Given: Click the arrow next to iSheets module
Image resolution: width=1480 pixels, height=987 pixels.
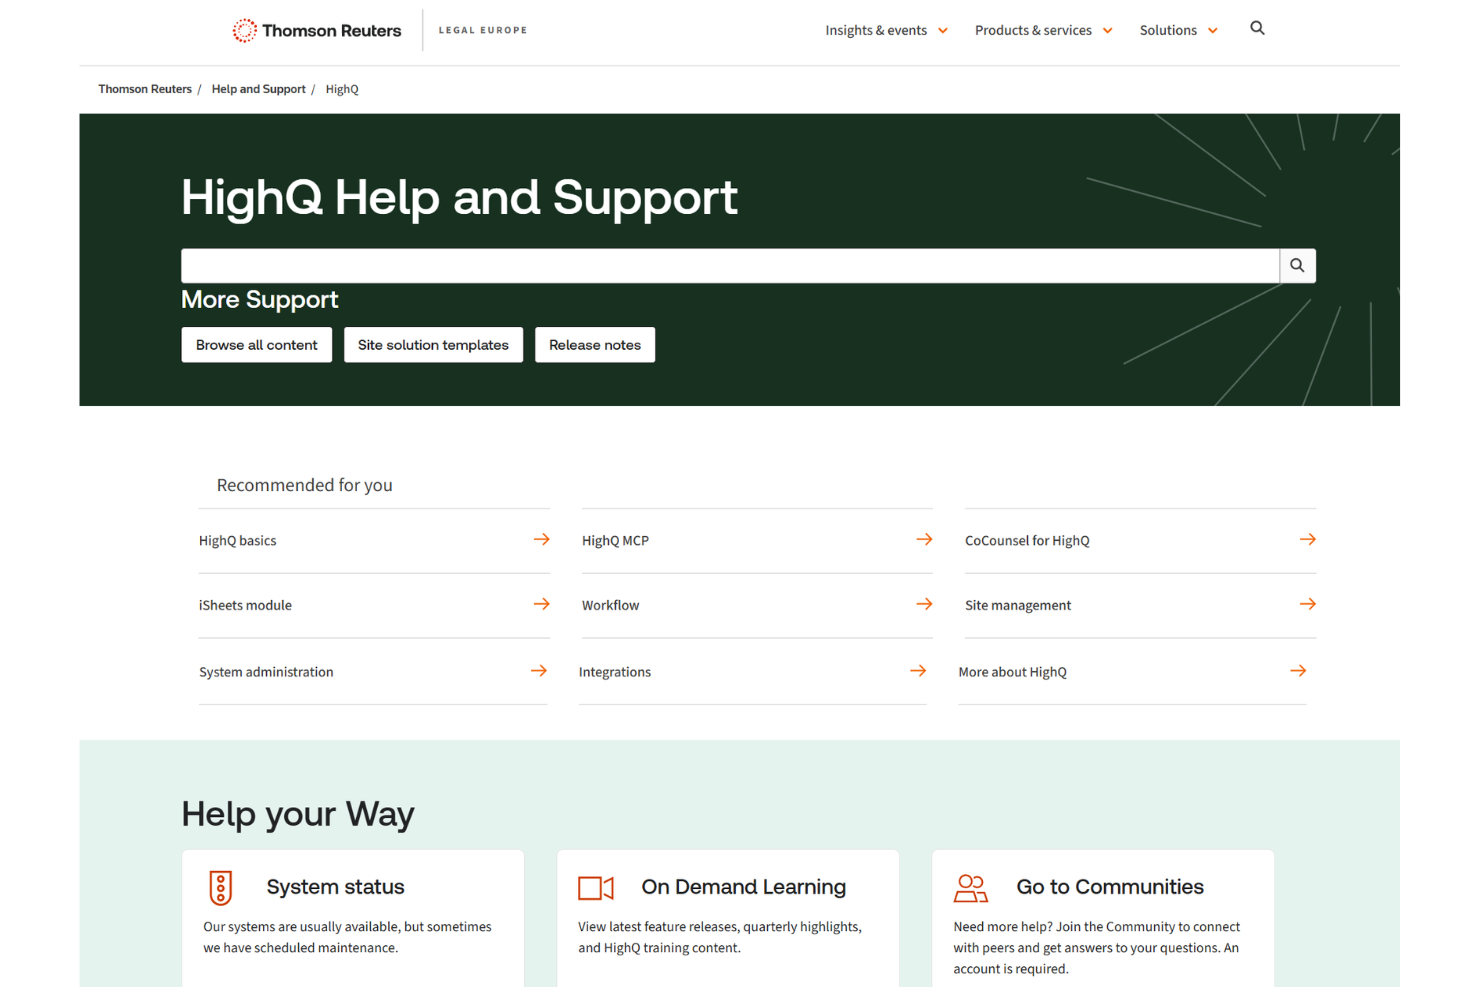Looking at the screenshot, I should (x=541, y=604).
